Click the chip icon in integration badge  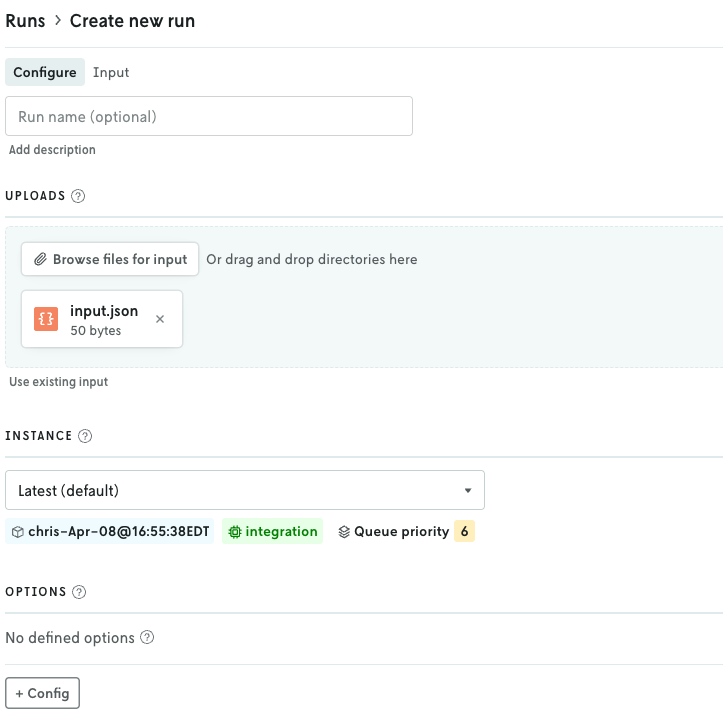tap(235, 532)
